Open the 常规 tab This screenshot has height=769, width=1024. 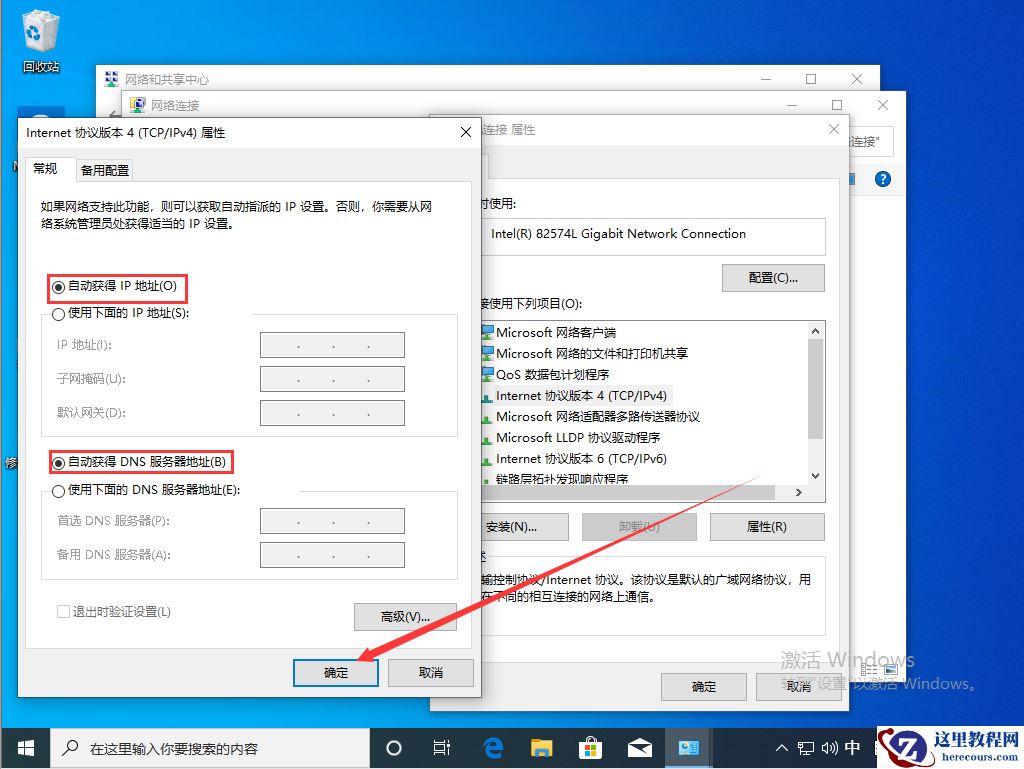click(x=46, y=168)
